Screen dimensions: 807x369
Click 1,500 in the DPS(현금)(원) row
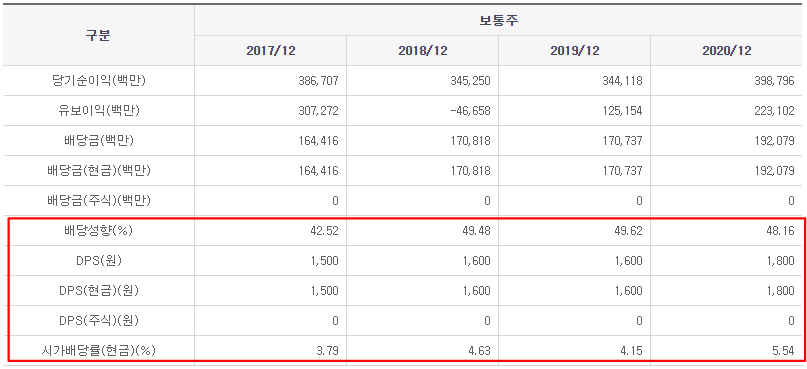point(325,290)
